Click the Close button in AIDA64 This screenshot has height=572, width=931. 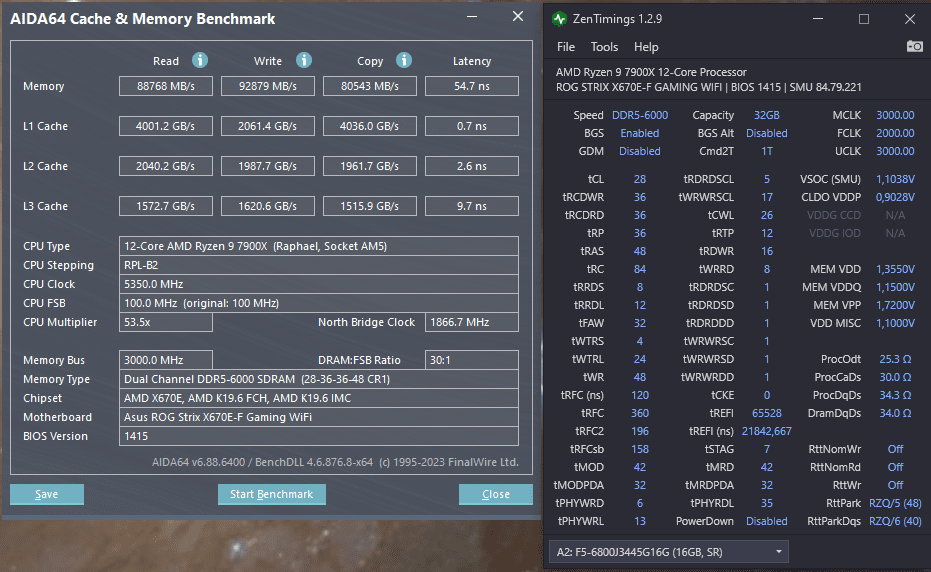tap(496, 494)
